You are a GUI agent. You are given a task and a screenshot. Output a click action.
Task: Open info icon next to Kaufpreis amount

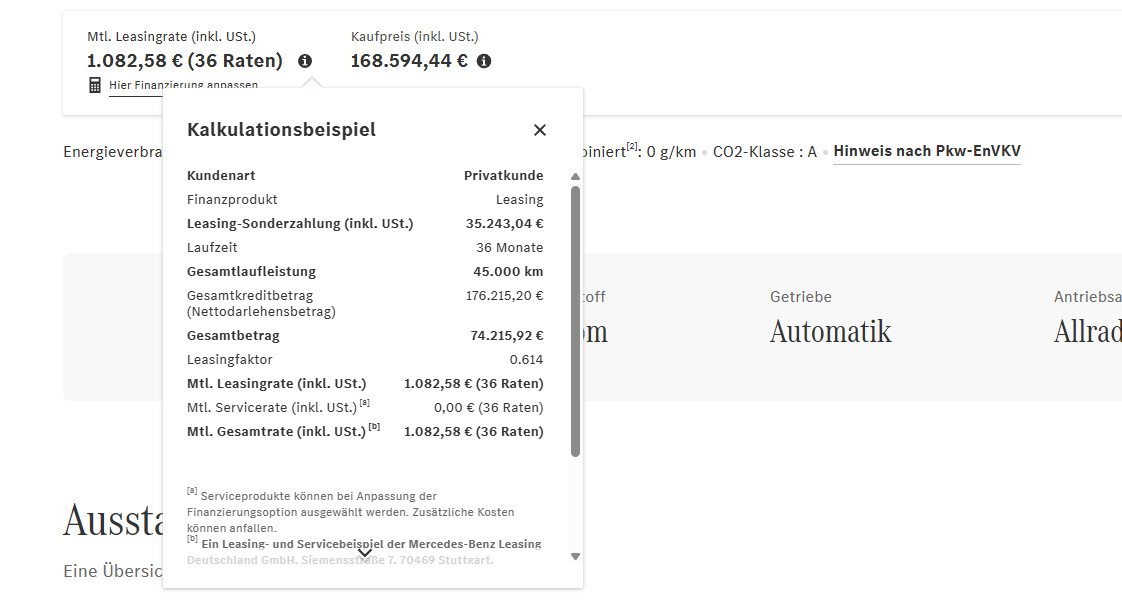[484, 61]
